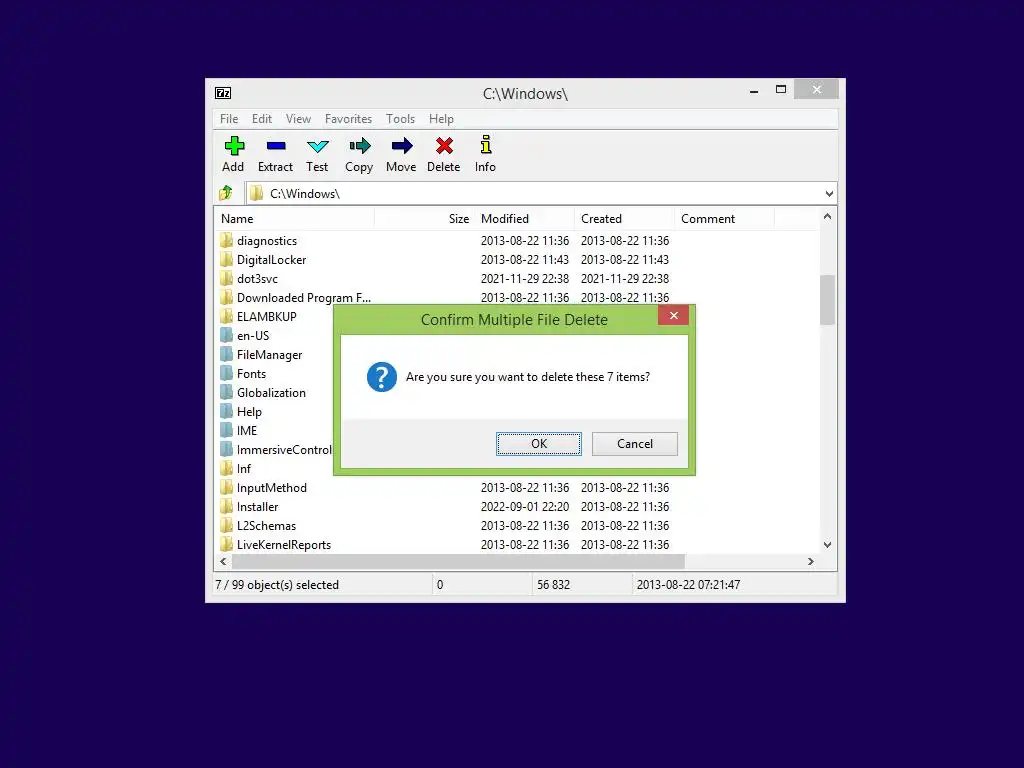Minimize the 7-Zip window

[754, 90]
